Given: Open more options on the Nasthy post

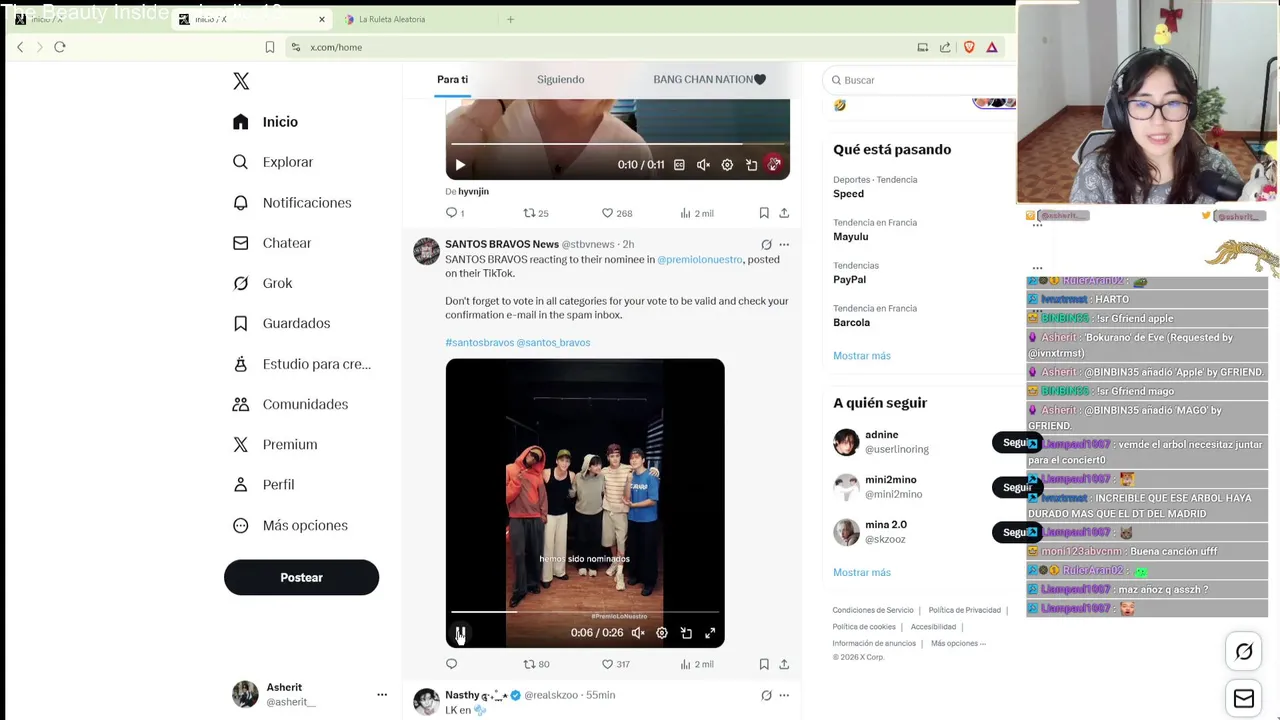Looking at the screenshot, I should pyautogui.click(x=784, y=695).
